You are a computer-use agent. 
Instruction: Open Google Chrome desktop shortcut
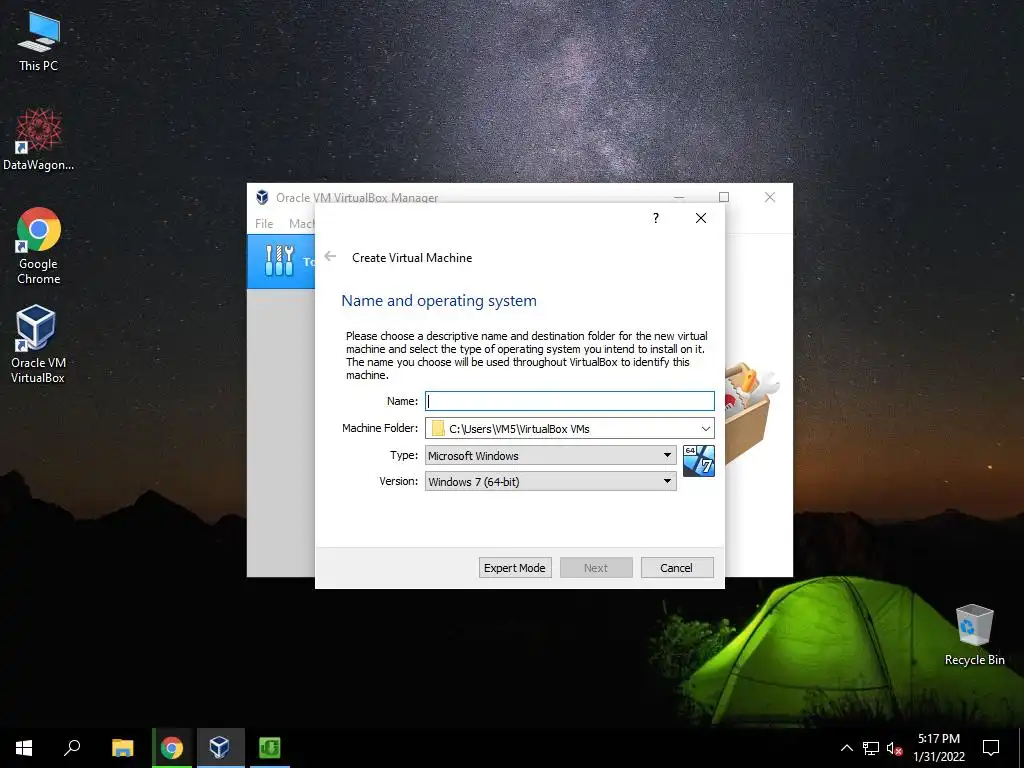pyautogui.click(x=39, y=246)
